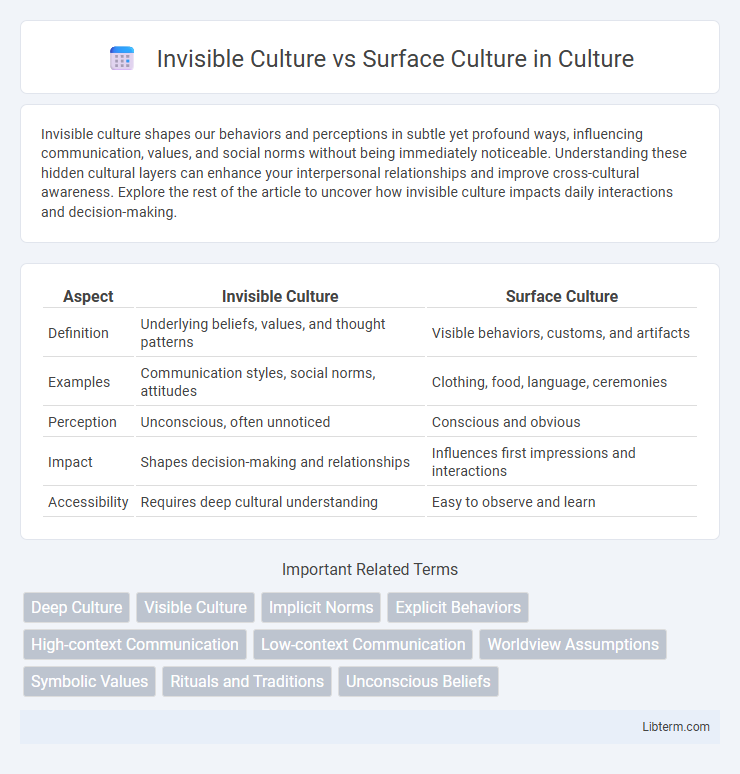This screenshot has width=740, height=774.
Task: Select the 'Accessibility' row label
Action: point(88,502)
